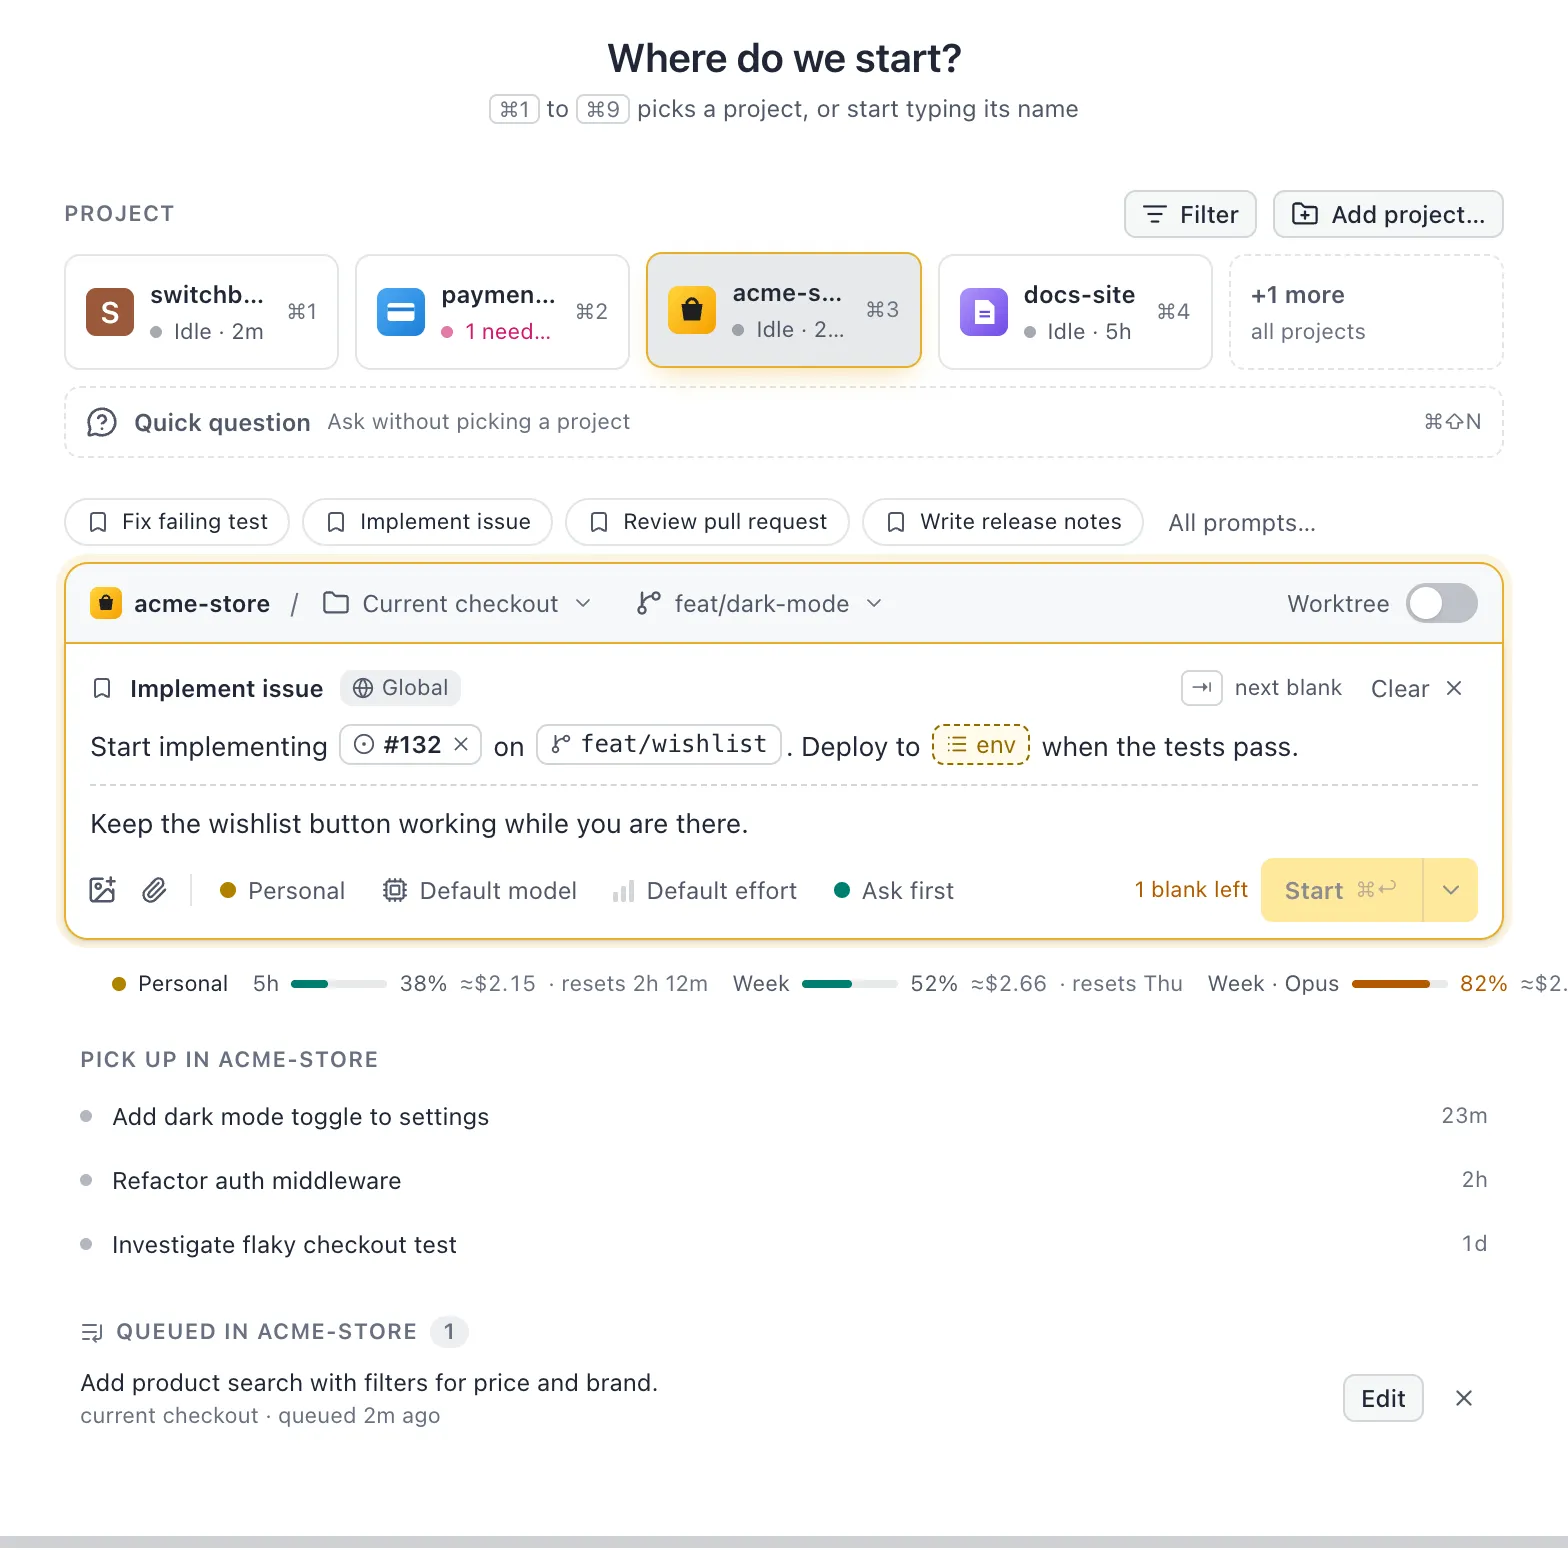
Task: Remove the #132 issue chip
Action: pos(461,744)
